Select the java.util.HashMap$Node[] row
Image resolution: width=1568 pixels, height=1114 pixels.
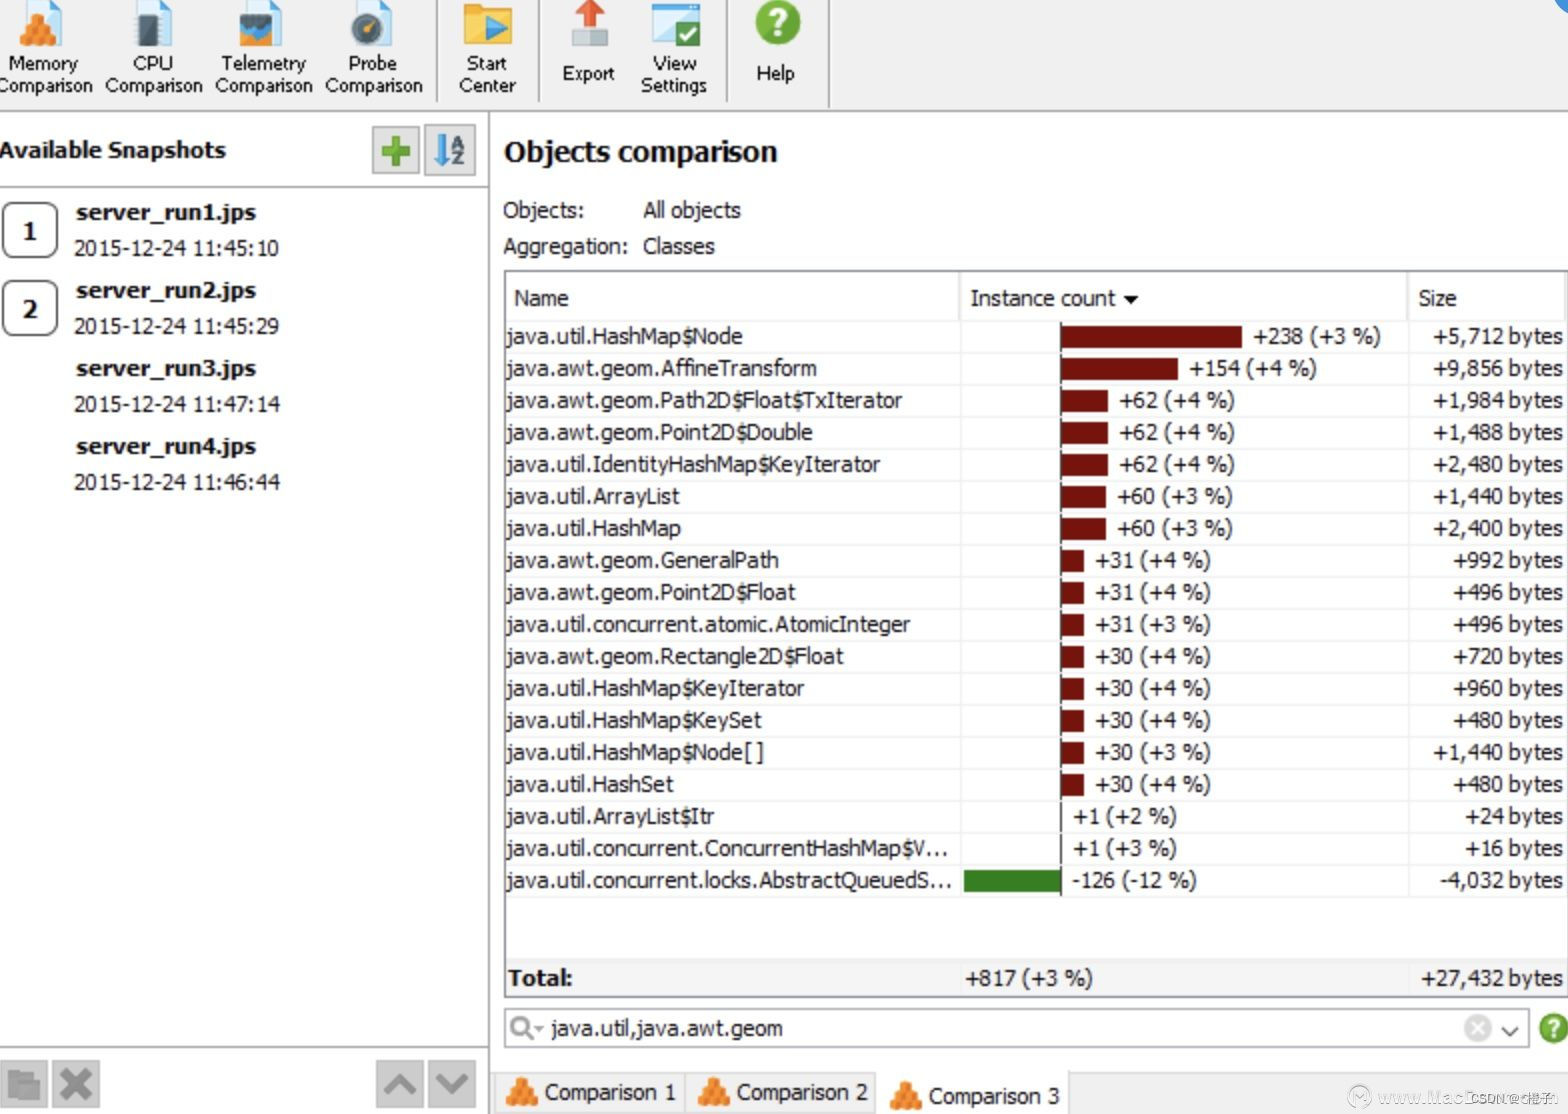[1036, 752]
